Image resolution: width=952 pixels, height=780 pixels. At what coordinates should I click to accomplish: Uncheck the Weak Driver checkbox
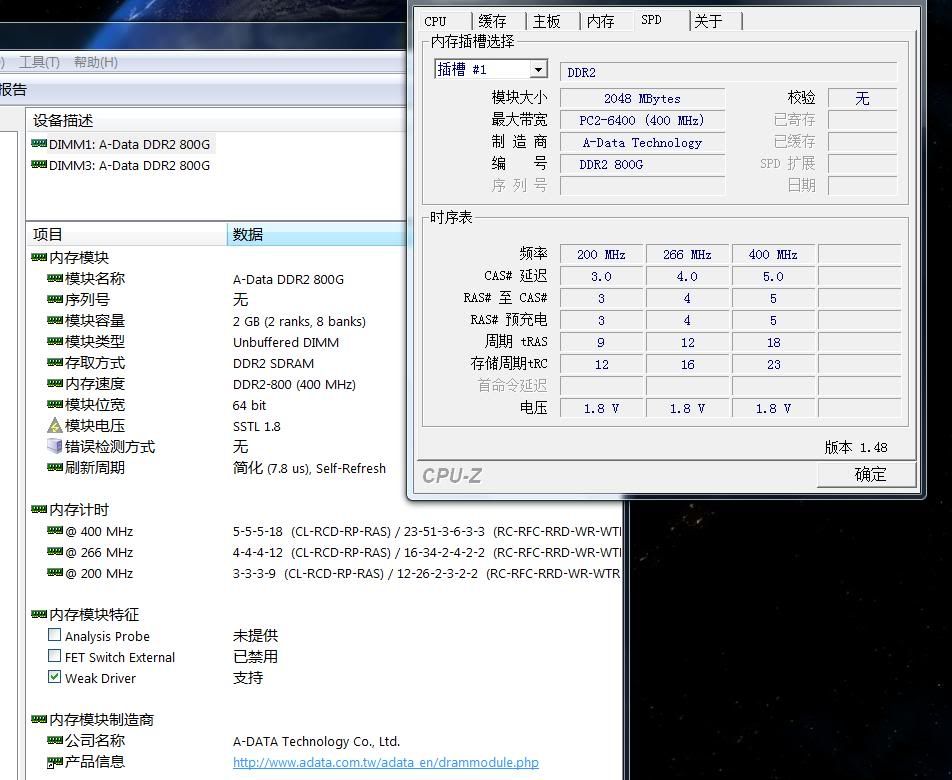coord(55,677)
